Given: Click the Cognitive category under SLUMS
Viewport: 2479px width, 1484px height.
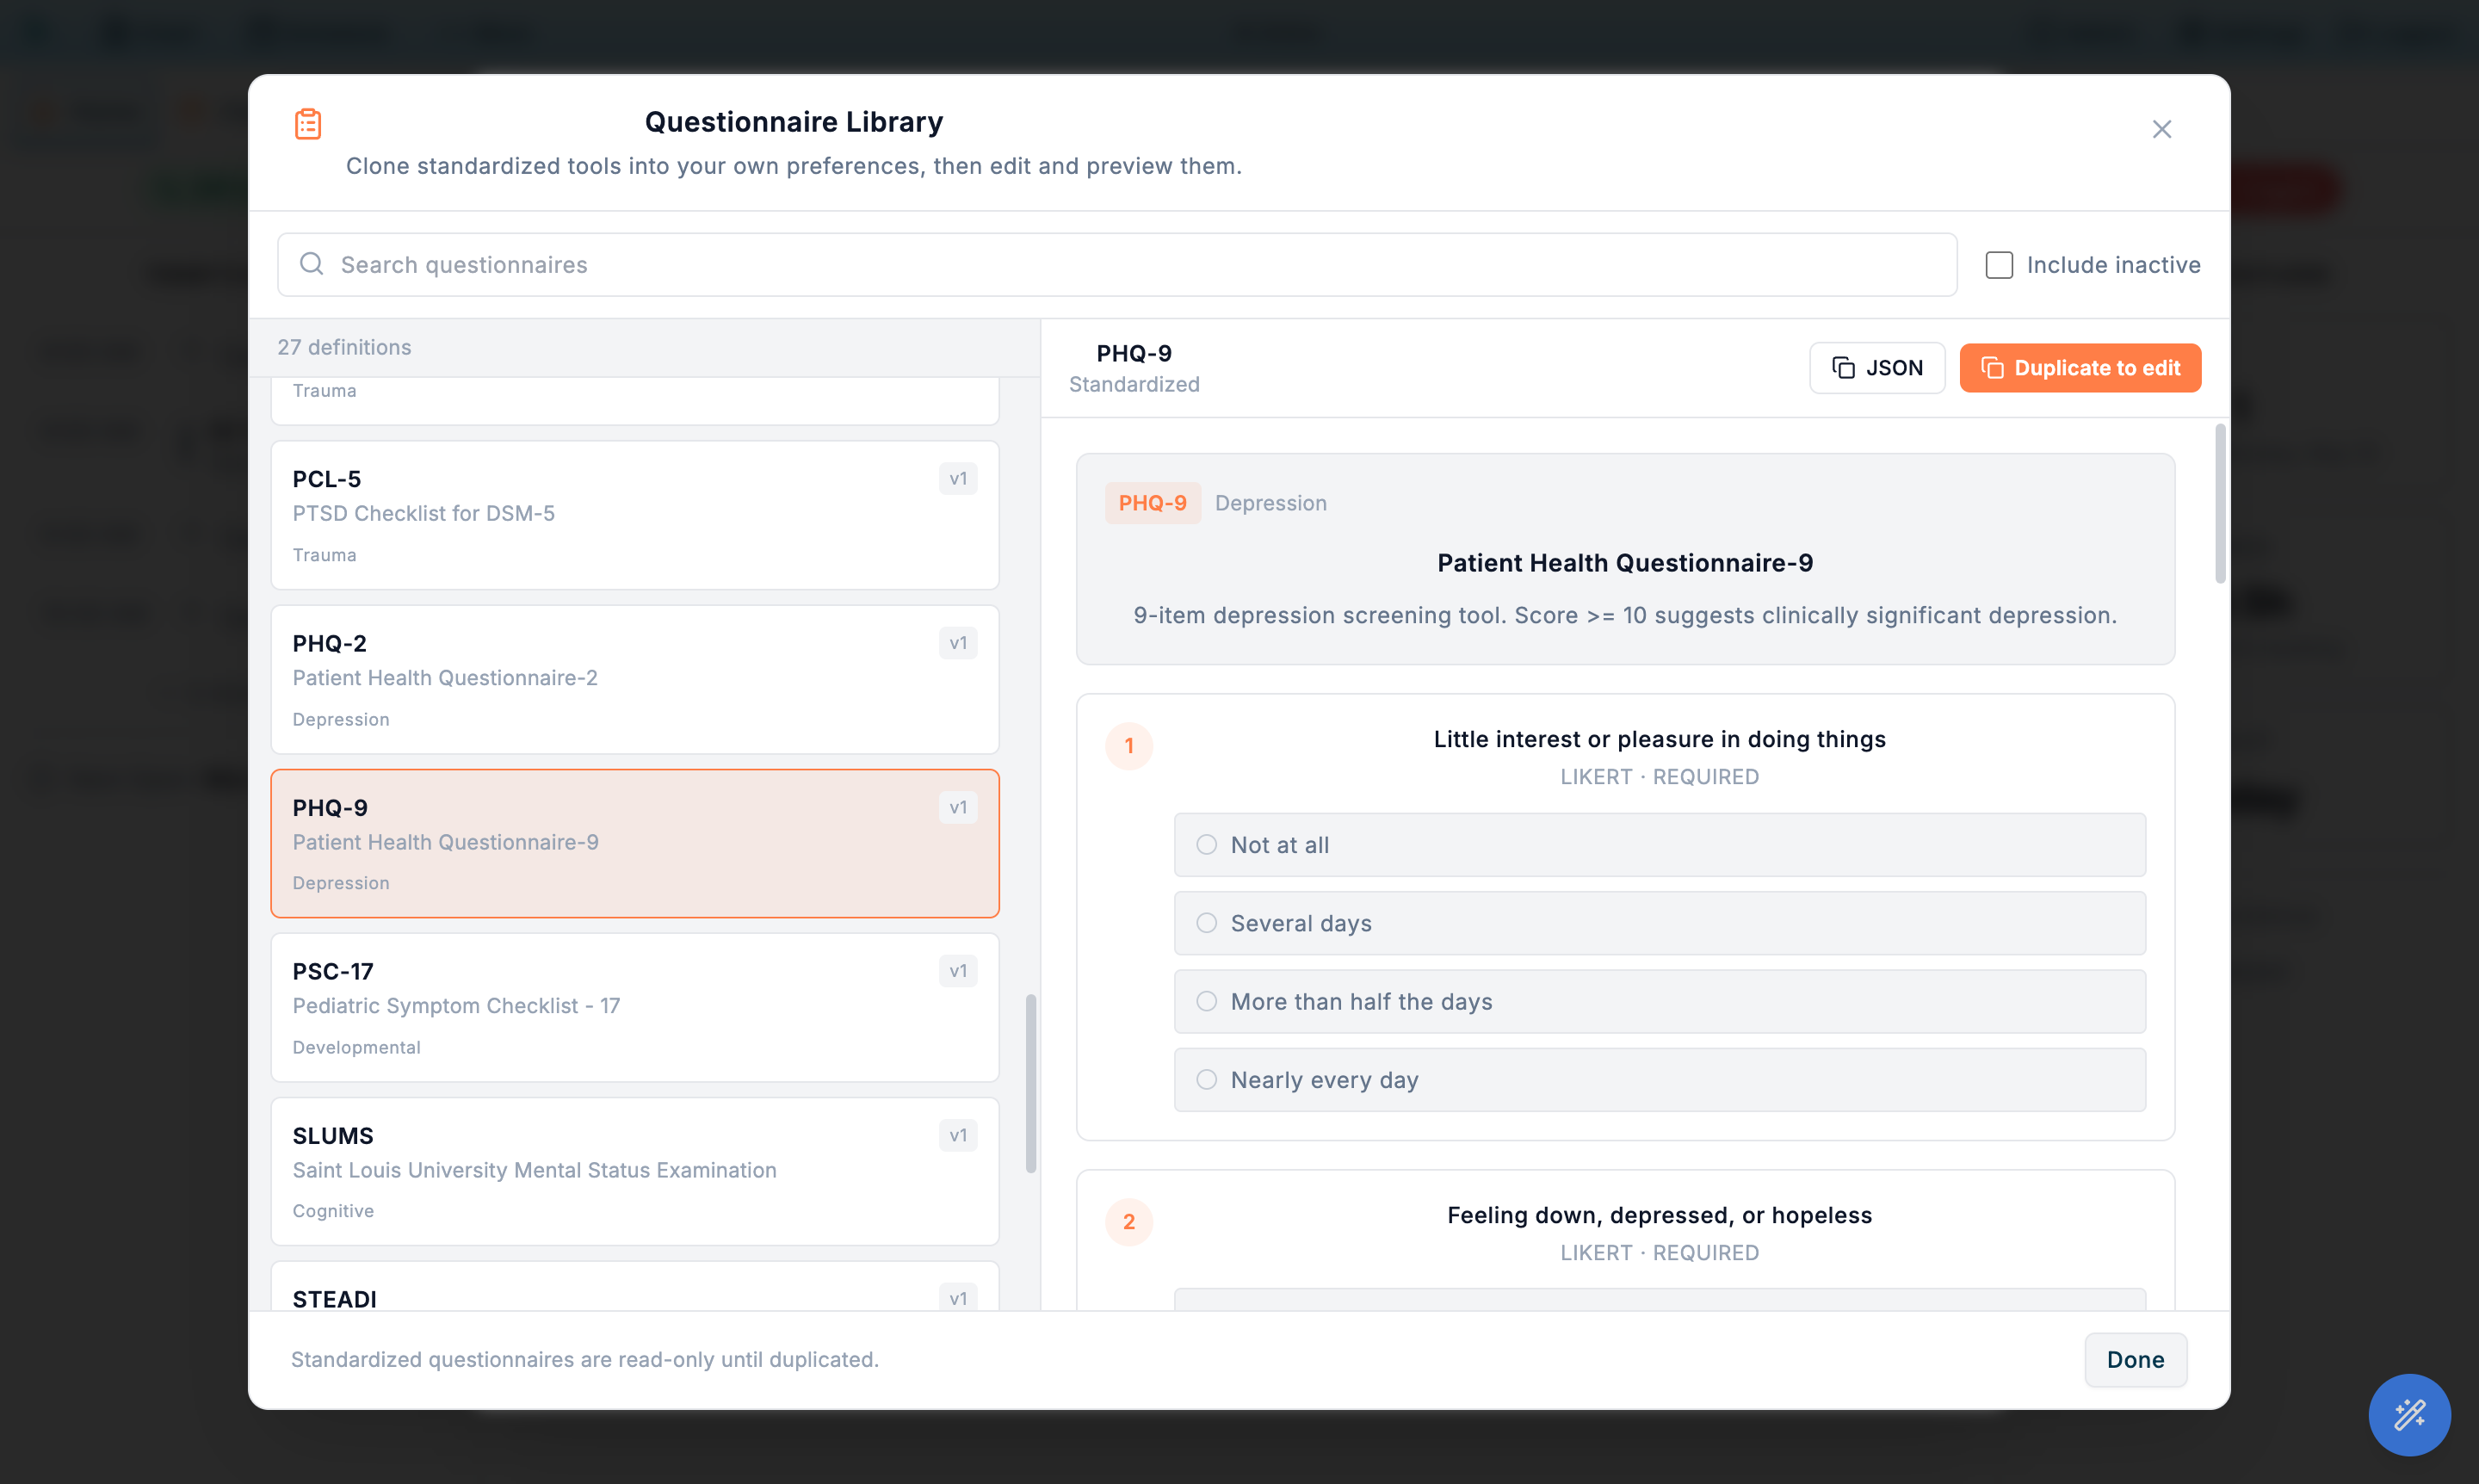Looking at the screenshot, I should click(x=333, y=1211).
